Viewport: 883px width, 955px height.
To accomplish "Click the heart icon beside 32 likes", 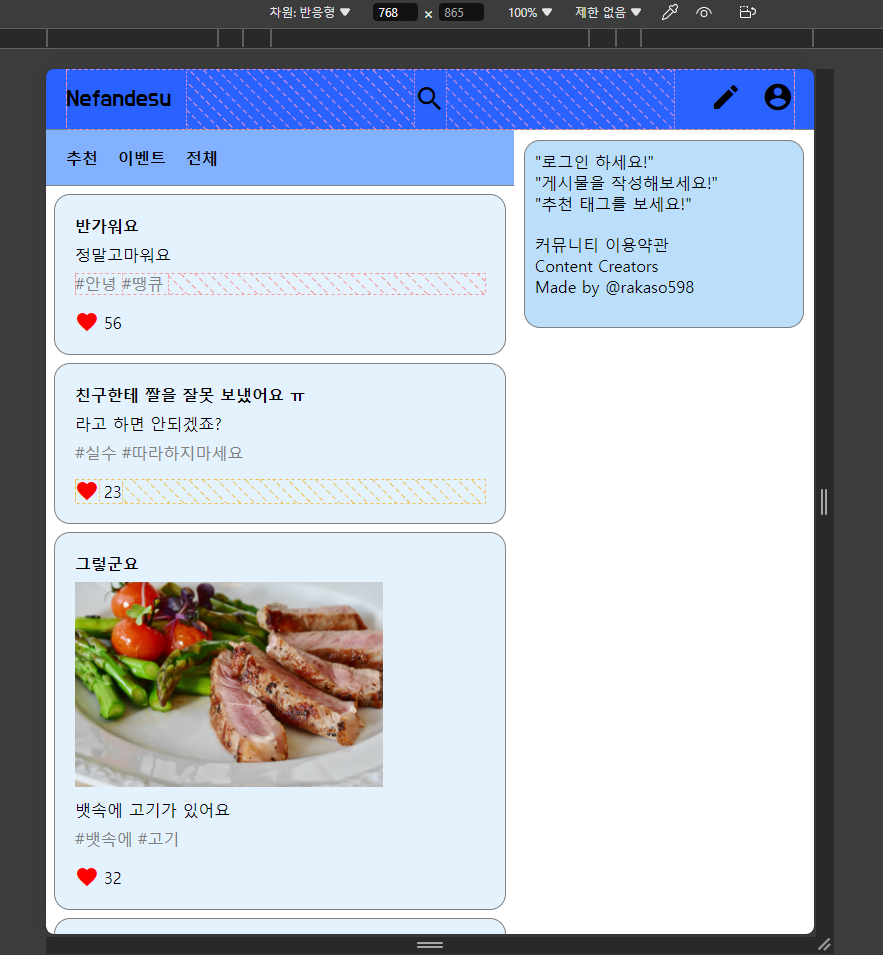I will [87, 877].
